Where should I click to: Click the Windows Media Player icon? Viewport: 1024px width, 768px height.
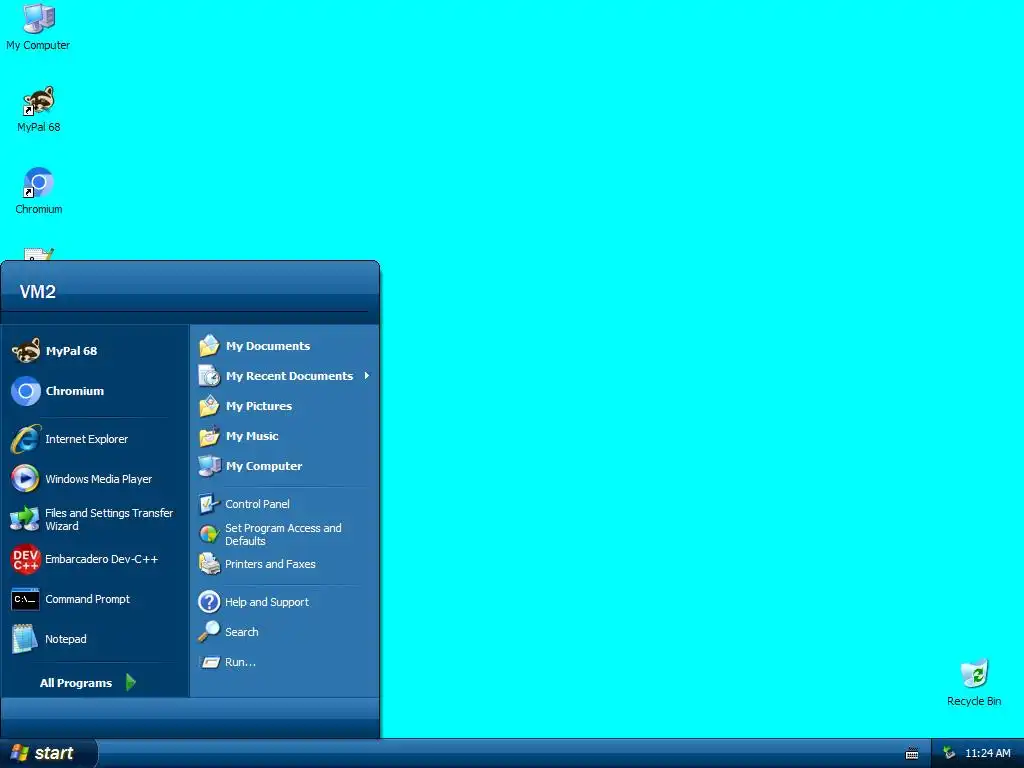(25, 479)
